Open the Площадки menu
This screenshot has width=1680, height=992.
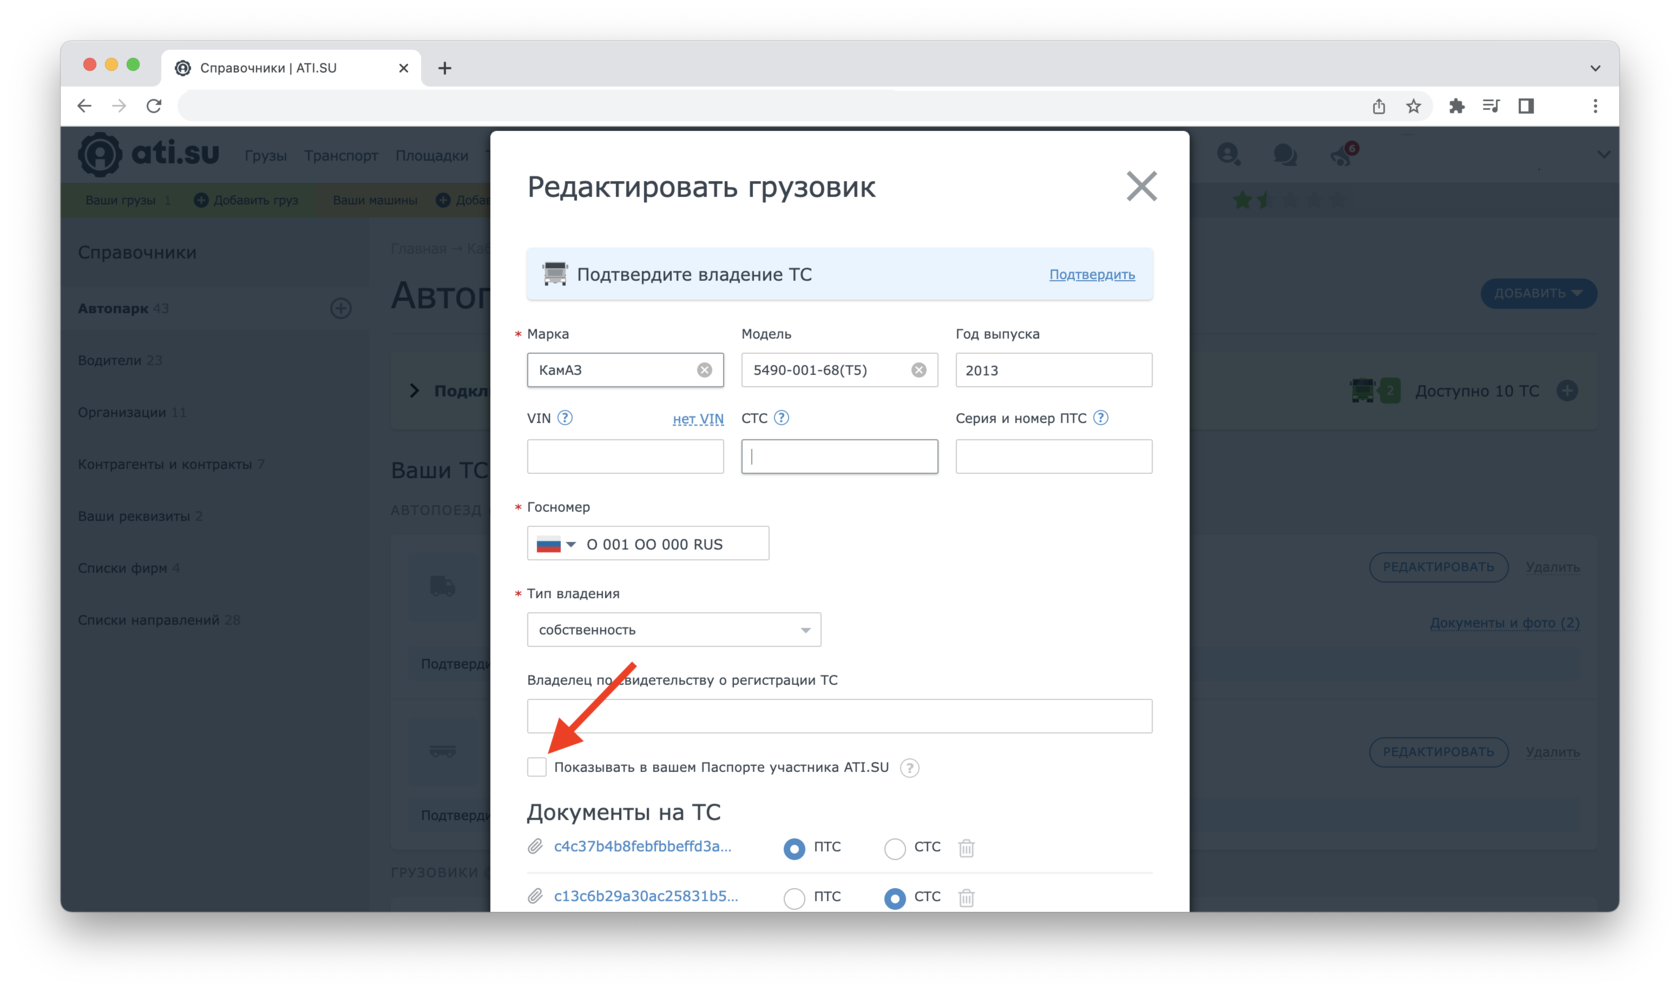(x=432, y=155)
